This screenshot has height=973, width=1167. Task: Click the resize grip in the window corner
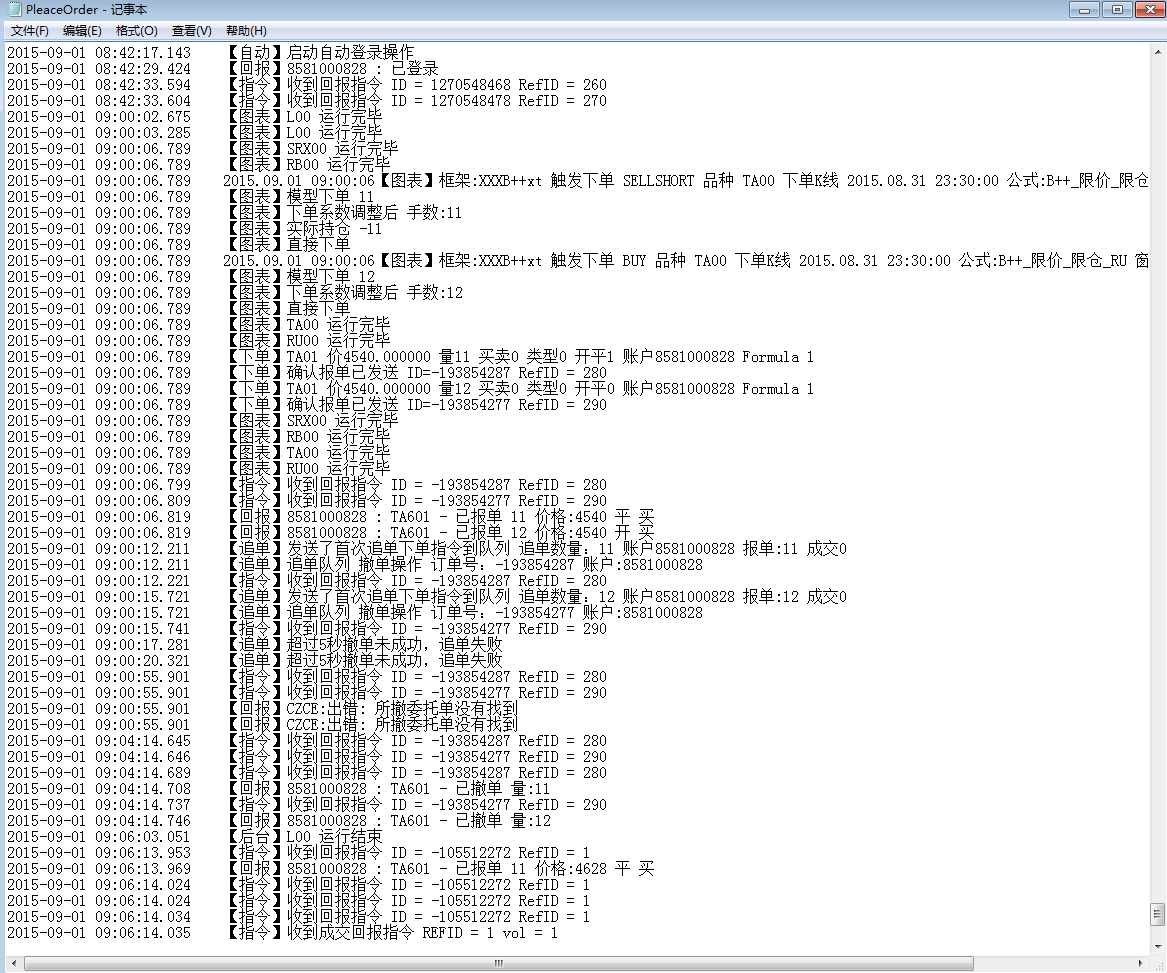pos(1157,963)
